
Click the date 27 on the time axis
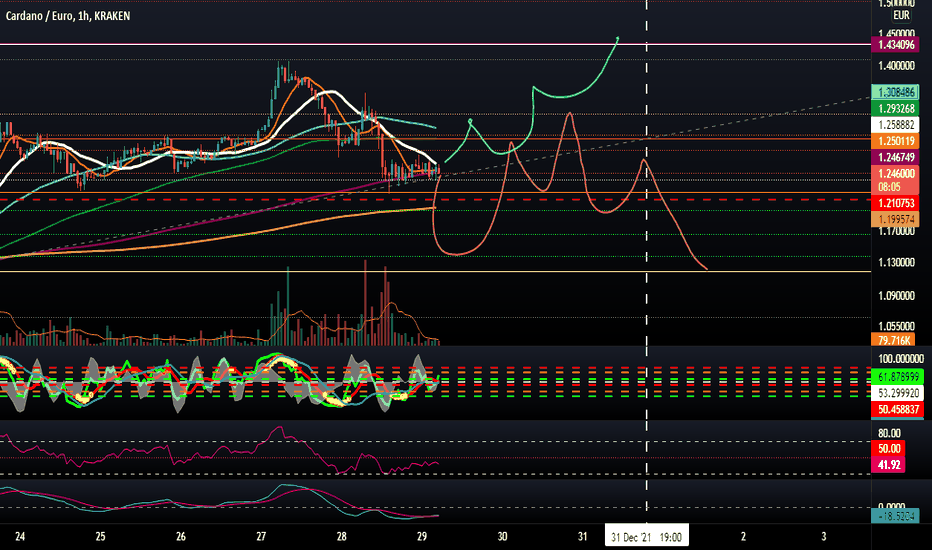coord(261,536)
